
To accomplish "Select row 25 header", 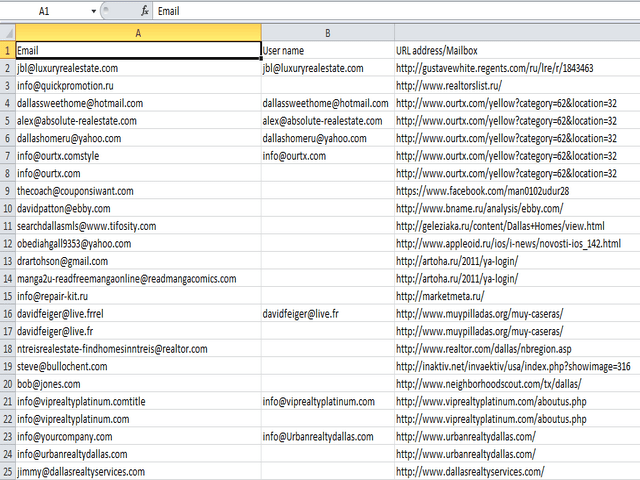I will click(6, 471).
